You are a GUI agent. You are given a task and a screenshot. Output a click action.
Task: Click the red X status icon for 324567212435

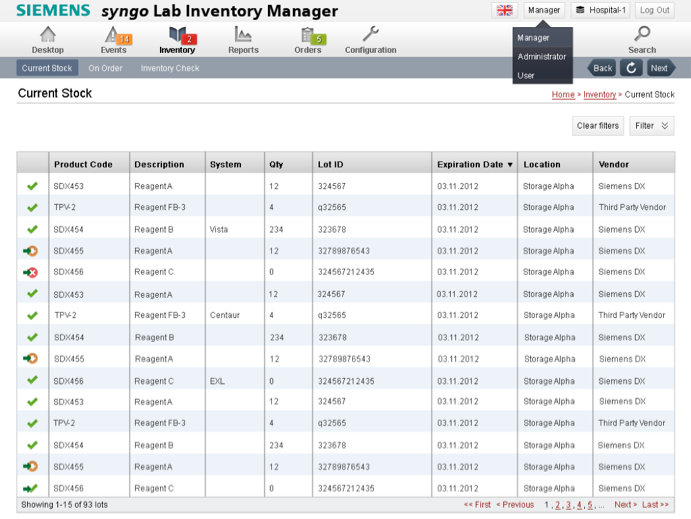click(x=30, y=272)
